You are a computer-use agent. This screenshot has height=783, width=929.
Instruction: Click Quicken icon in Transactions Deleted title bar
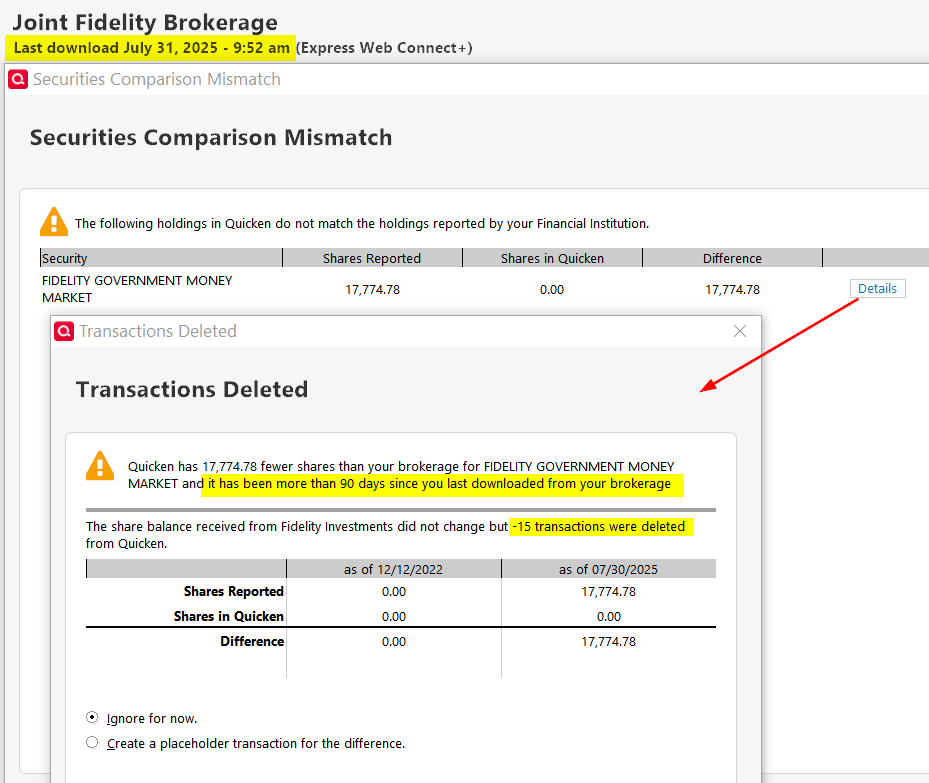coord(64,331)
